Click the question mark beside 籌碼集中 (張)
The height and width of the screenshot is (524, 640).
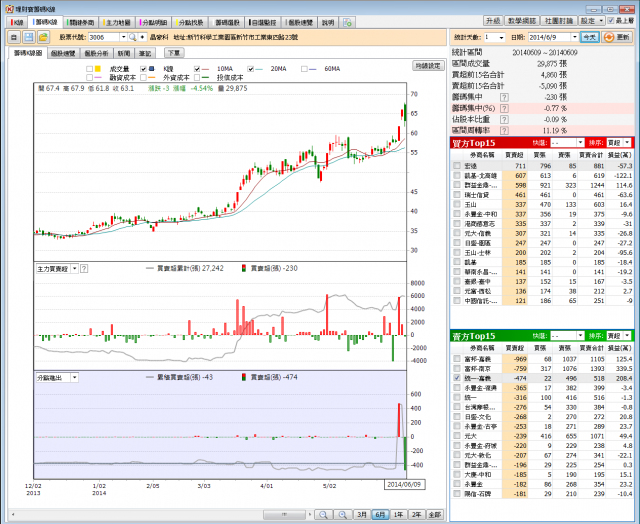click(x=504, y=97)
